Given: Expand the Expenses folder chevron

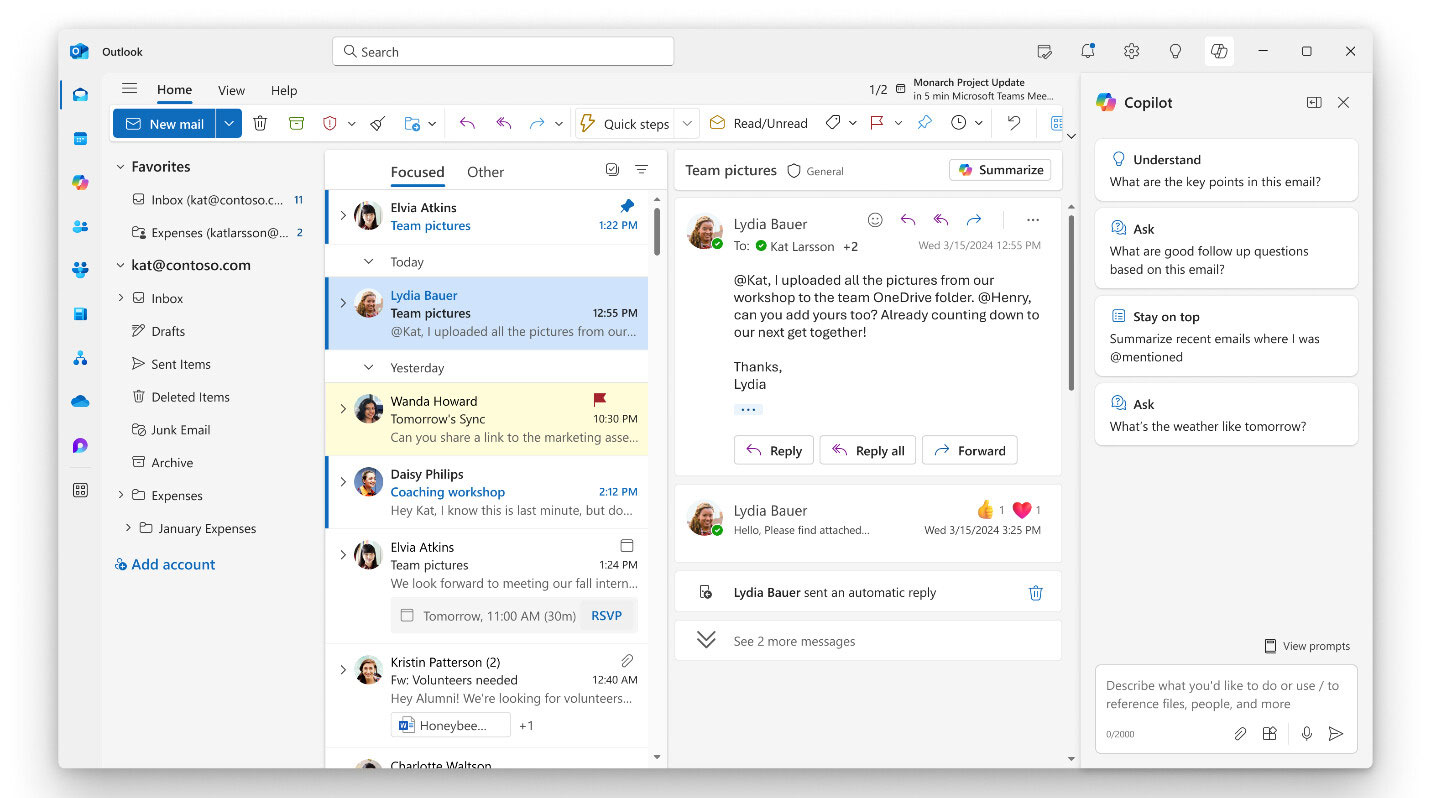Looking at the screenshot, I should tap(121, 495).
